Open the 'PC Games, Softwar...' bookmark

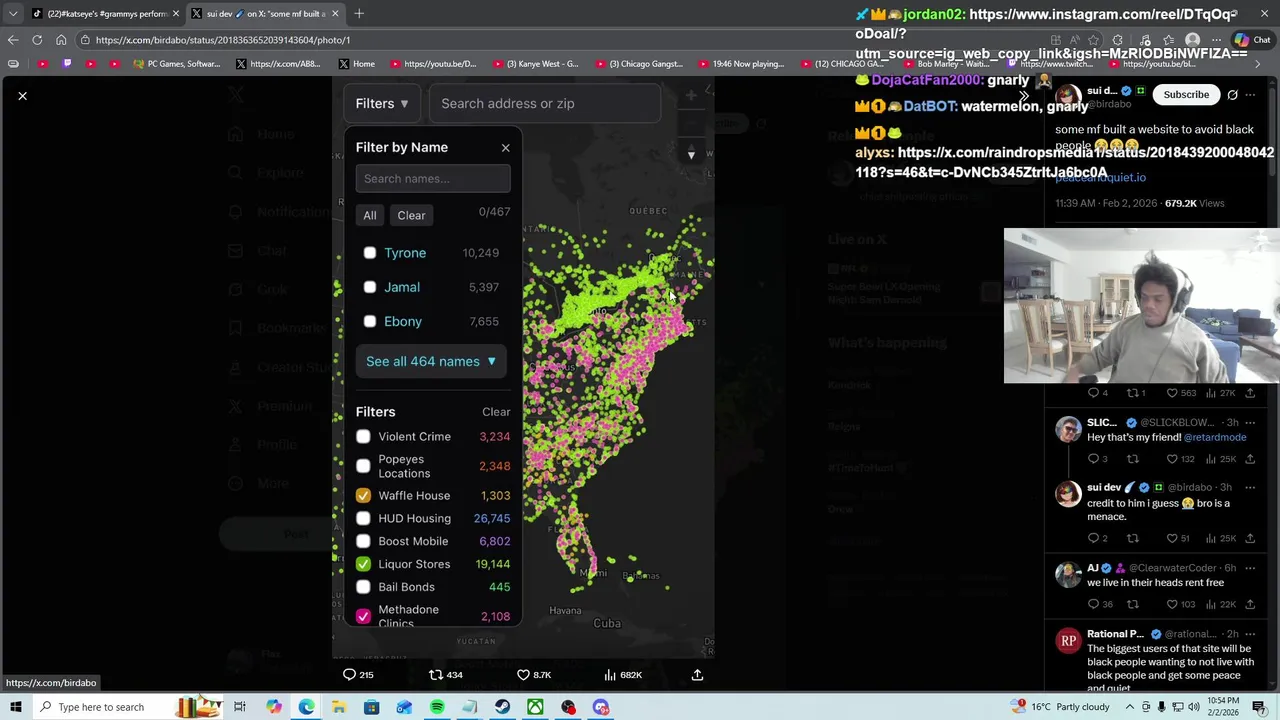[x=177, y=64]
